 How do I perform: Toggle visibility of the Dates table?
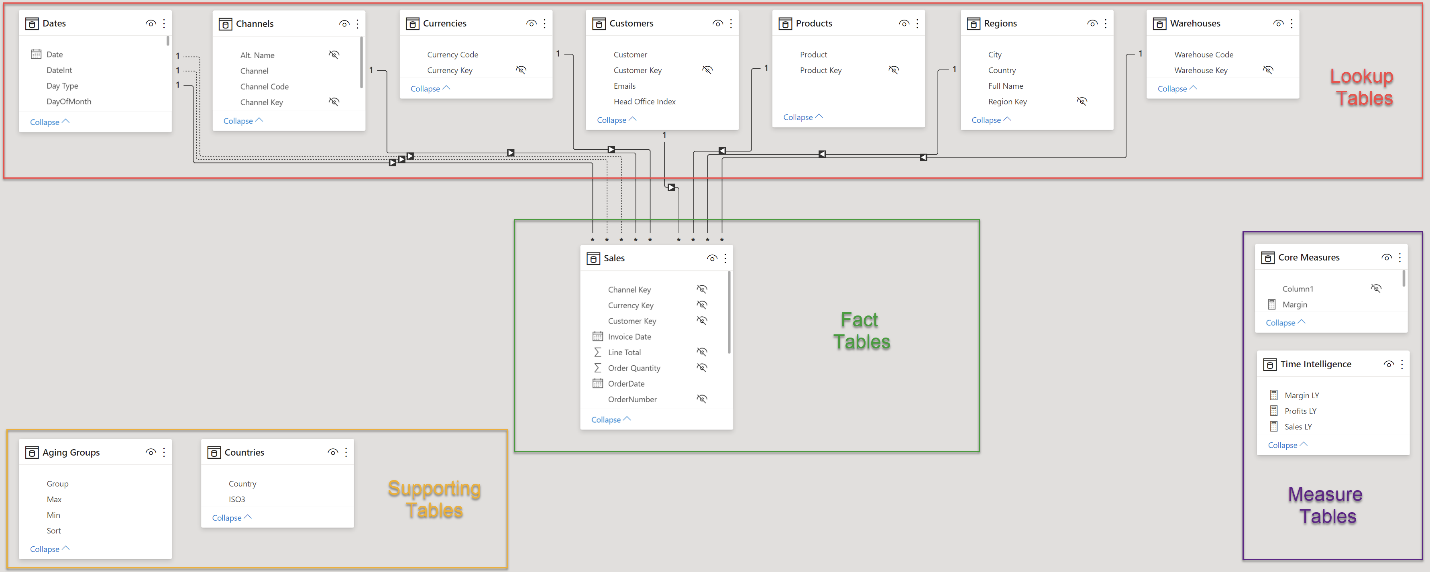tap(151, 23)
